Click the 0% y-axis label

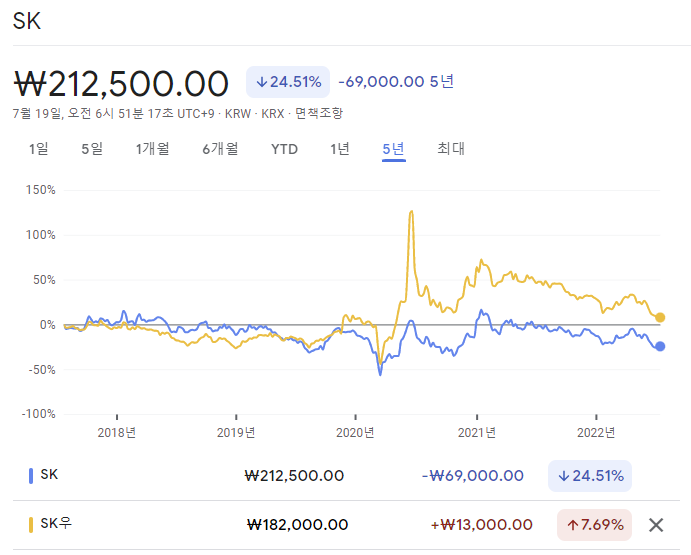click(x=48, y=325)
